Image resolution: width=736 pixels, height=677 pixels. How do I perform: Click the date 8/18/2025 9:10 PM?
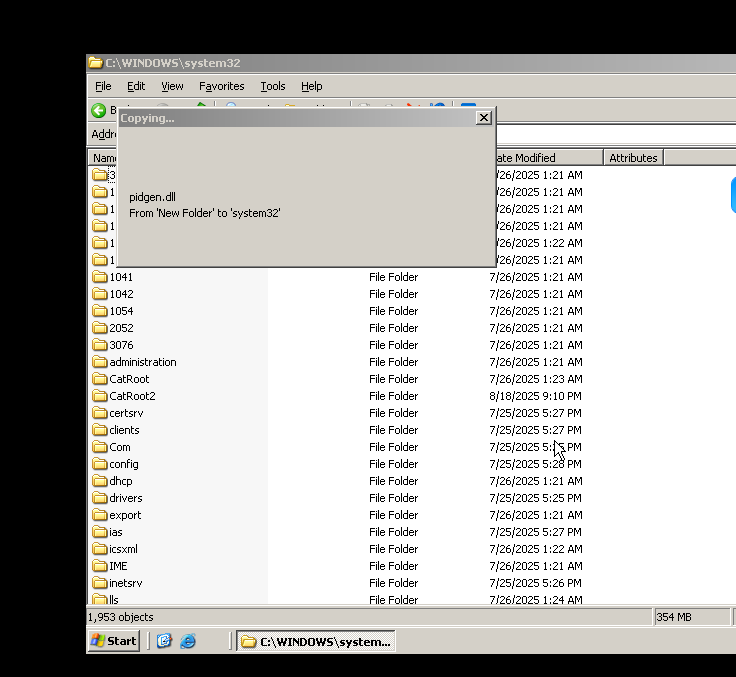535,396
